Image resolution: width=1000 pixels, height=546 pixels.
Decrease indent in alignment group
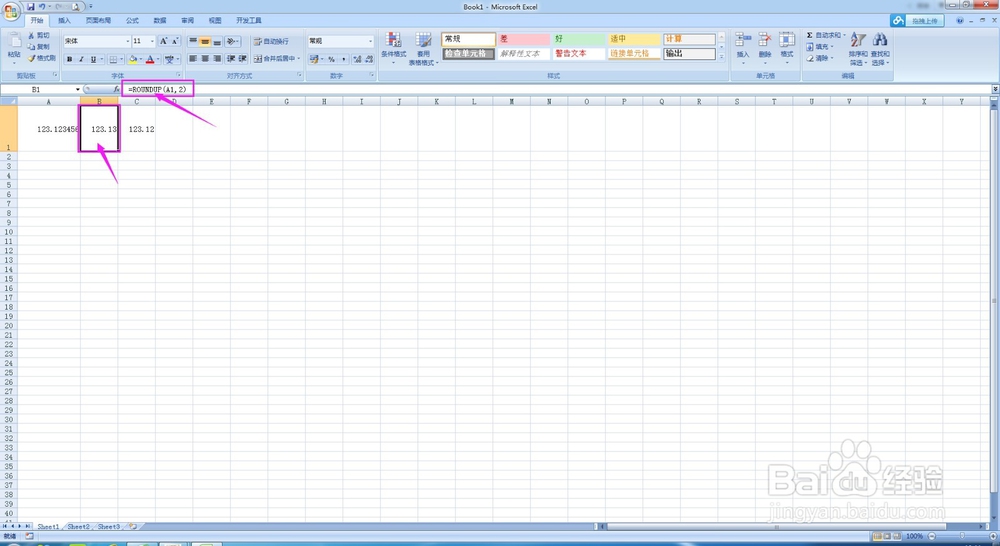point(231,59)
